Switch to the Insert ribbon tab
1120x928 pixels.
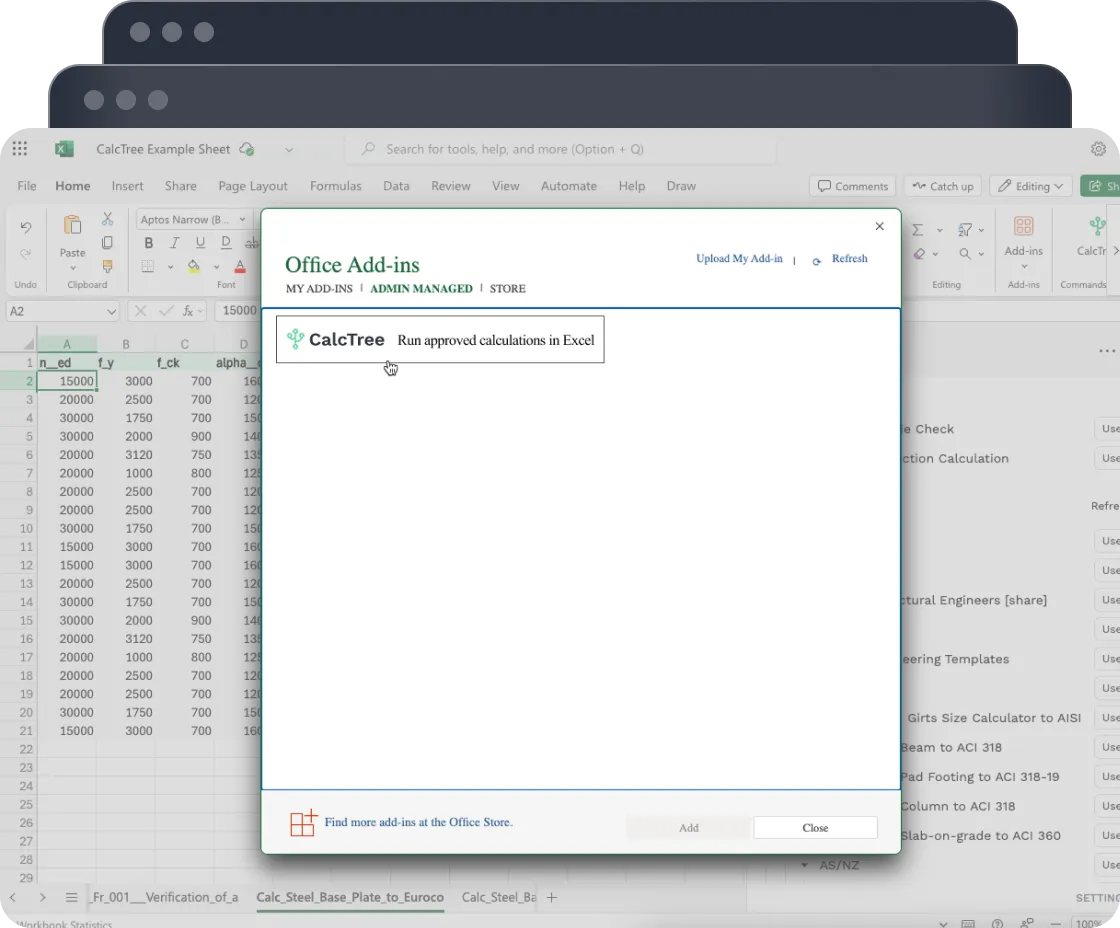127,186
